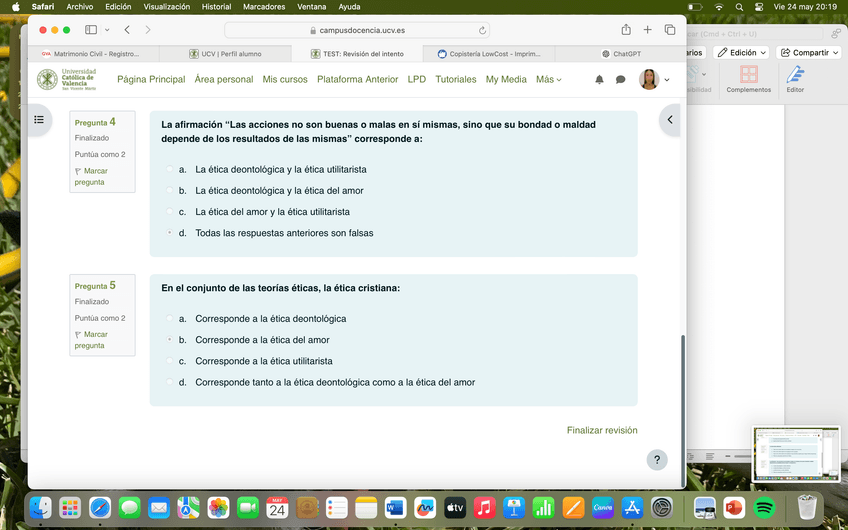Open the notifications bell
The width and height of the screenshot is (848, 530).
tap(599, 80)
